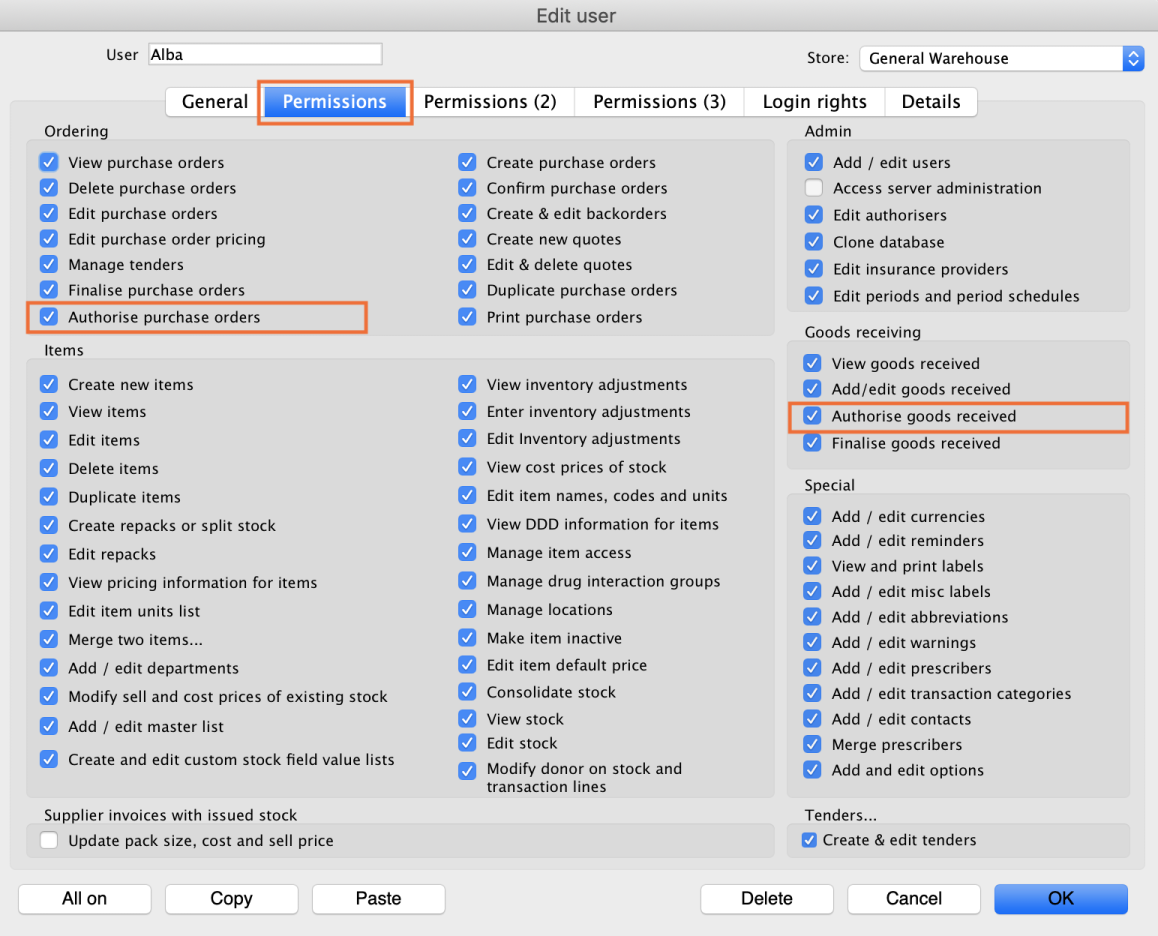Open the Store dropdown menu
The height and width of the screenshot is (936, 1158).
[1001, 59]
